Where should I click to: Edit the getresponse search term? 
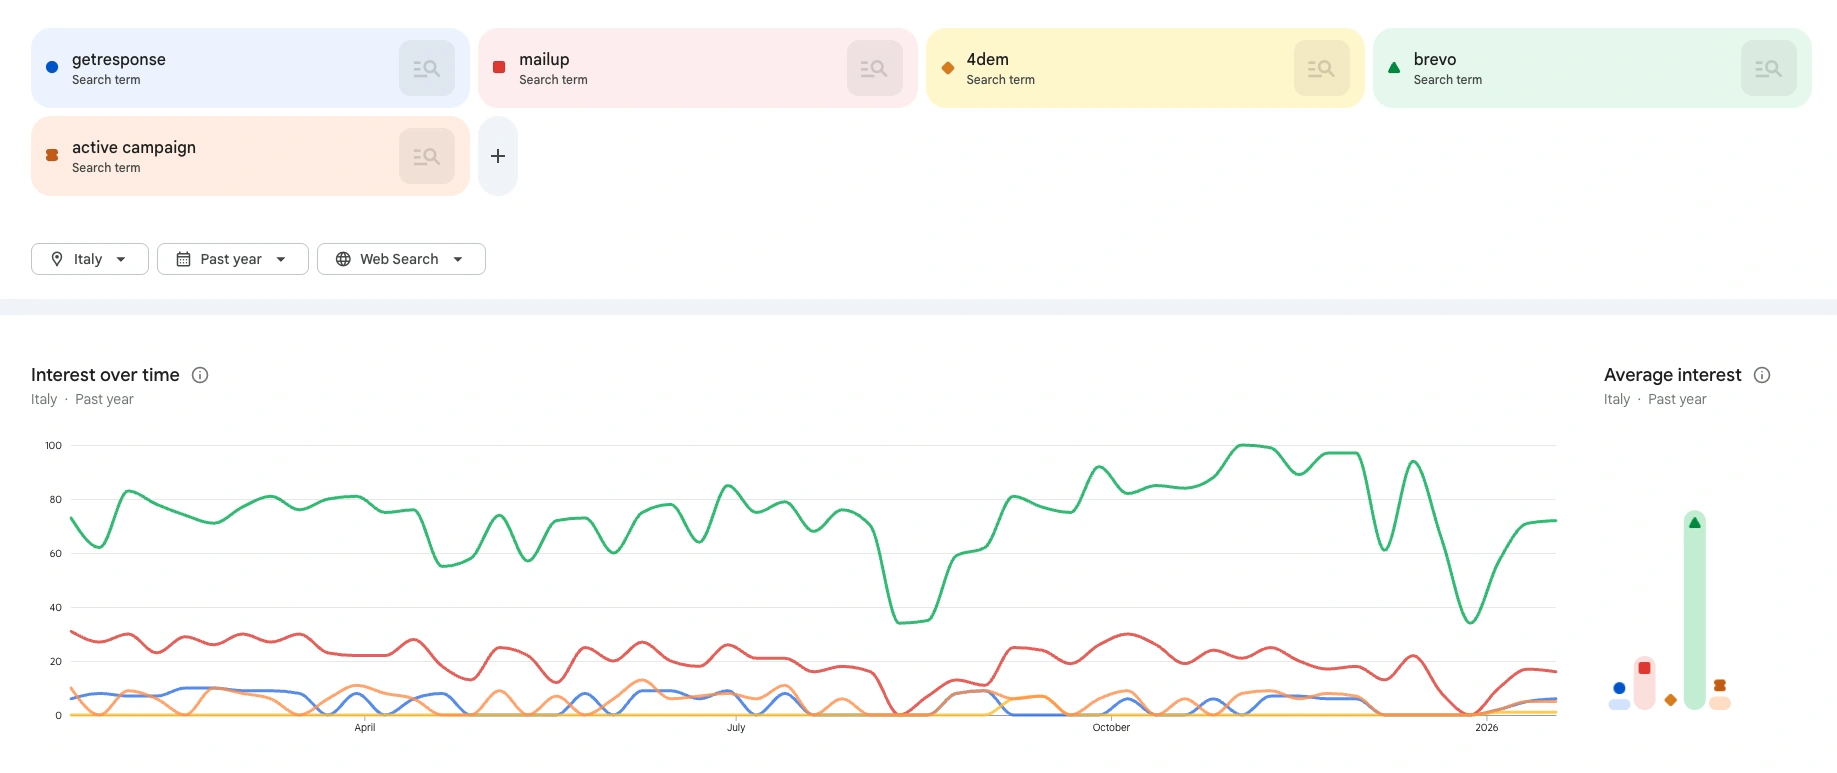tap(119, 60)
